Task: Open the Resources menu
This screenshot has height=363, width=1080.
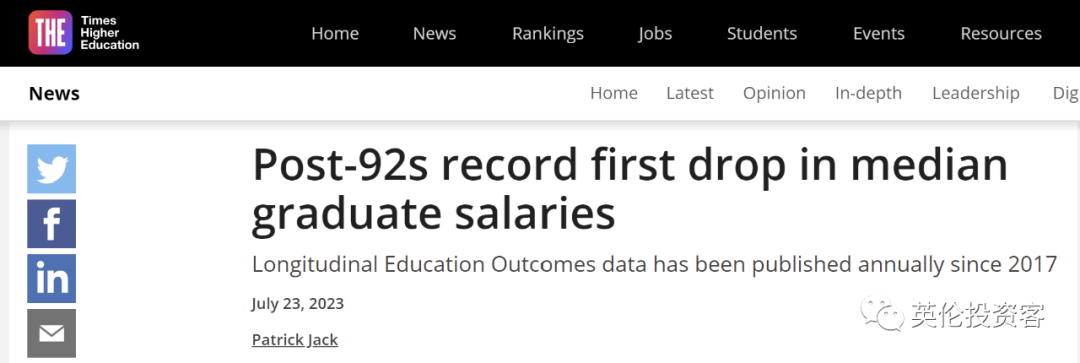Action: [1001, 33]
